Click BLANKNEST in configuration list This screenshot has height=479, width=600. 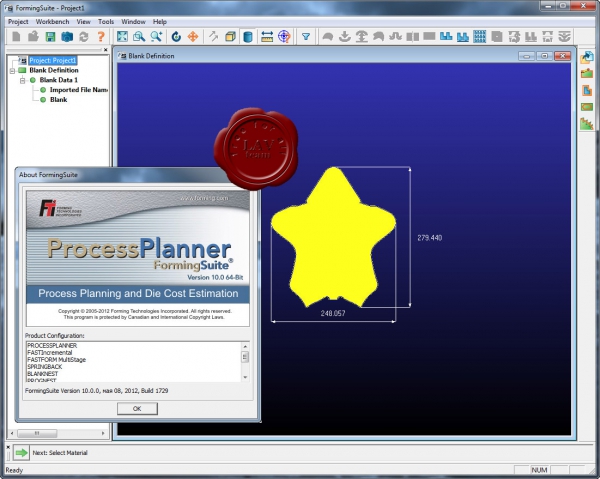click(x=42, y=374)
